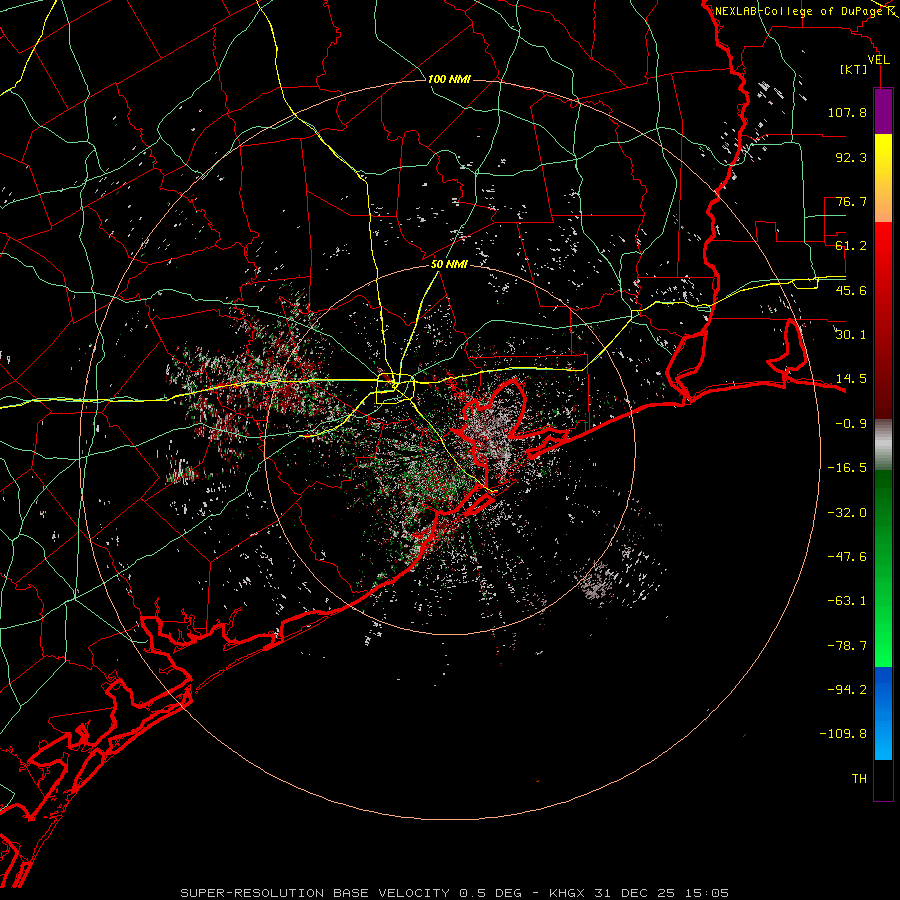
Task: Click the "VEL" legend title
Action: point(879,60)
